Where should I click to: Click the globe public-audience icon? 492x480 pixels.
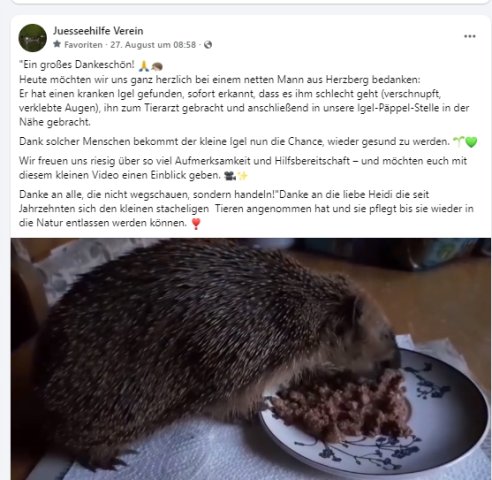coord(208,45)
